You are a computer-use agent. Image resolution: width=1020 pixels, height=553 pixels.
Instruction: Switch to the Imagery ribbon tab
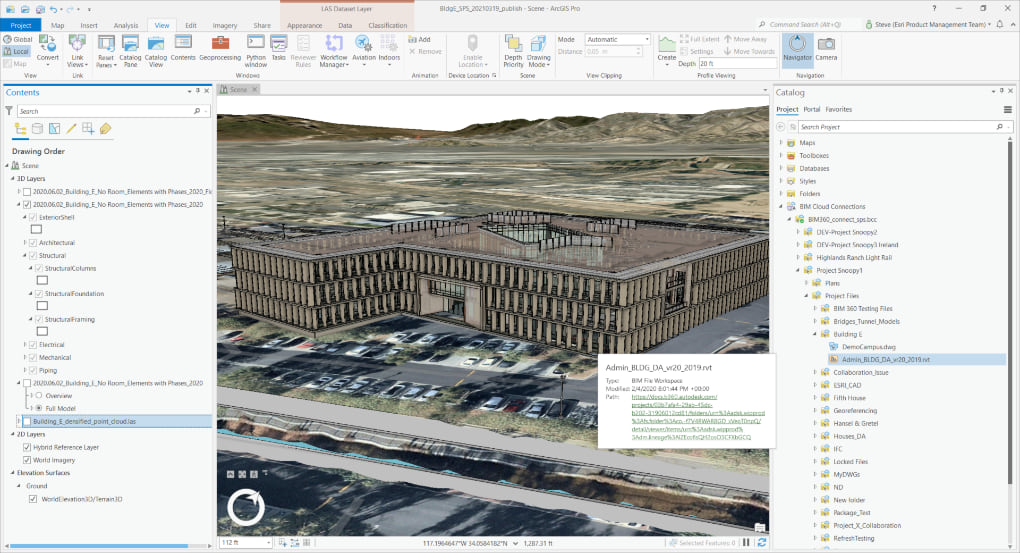click(226, 25)
